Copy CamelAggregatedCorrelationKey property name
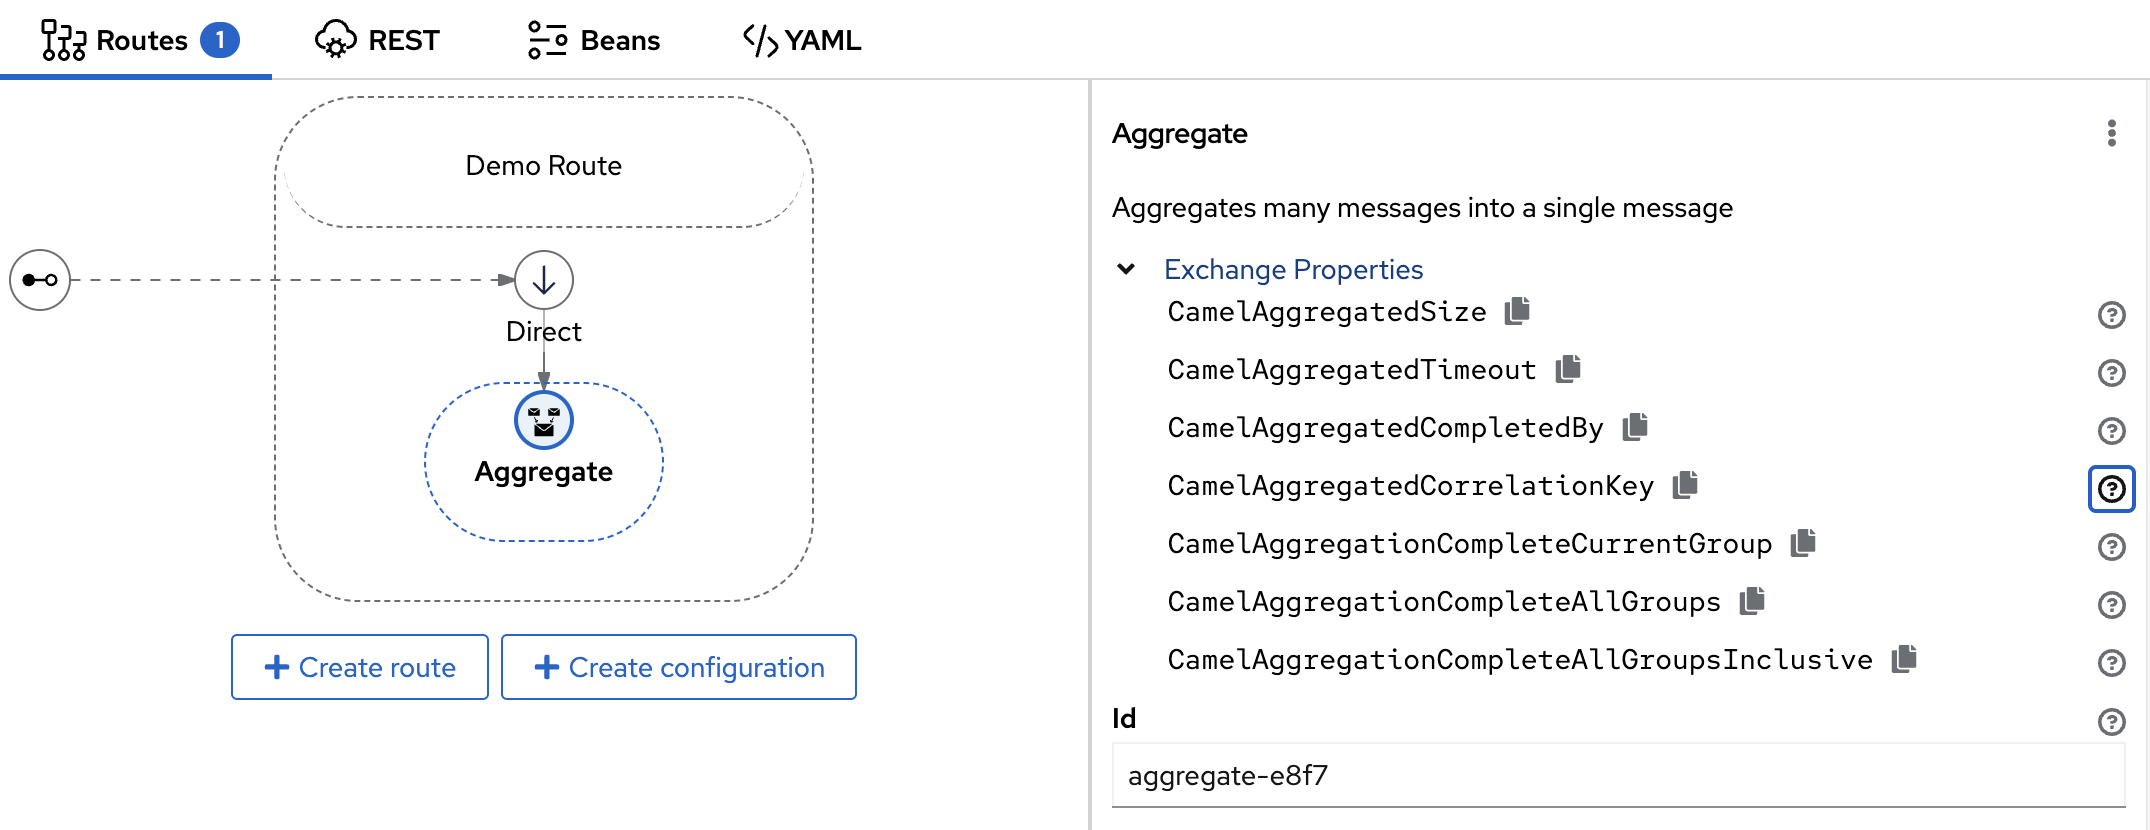The image size is (2150, 830). point(1685,485)
